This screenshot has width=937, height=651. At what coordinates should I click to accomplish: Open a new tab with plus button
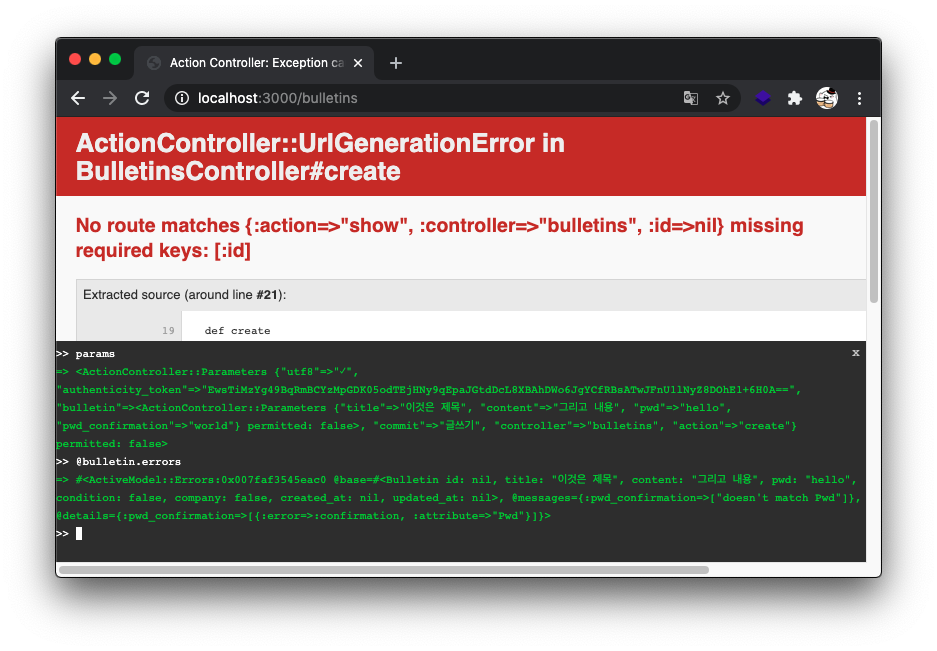pos(396,63)
